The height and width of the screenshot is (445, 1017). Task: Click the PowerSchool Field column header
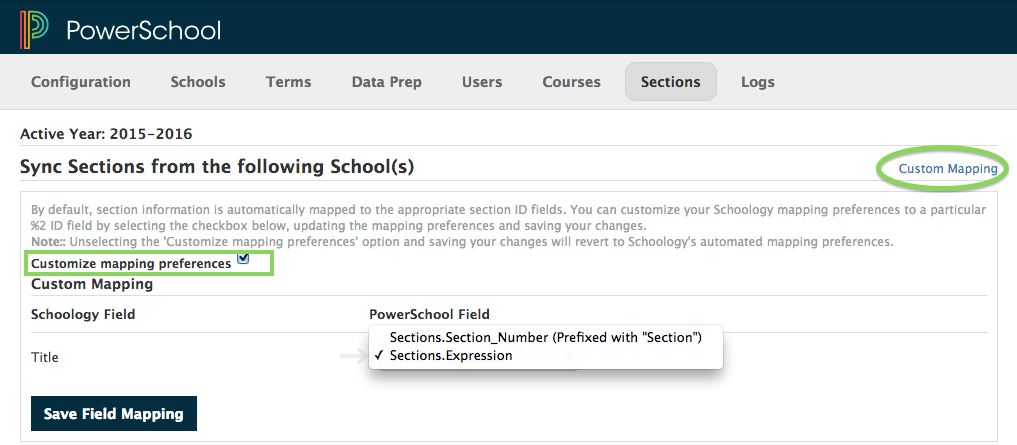[429, 314]
